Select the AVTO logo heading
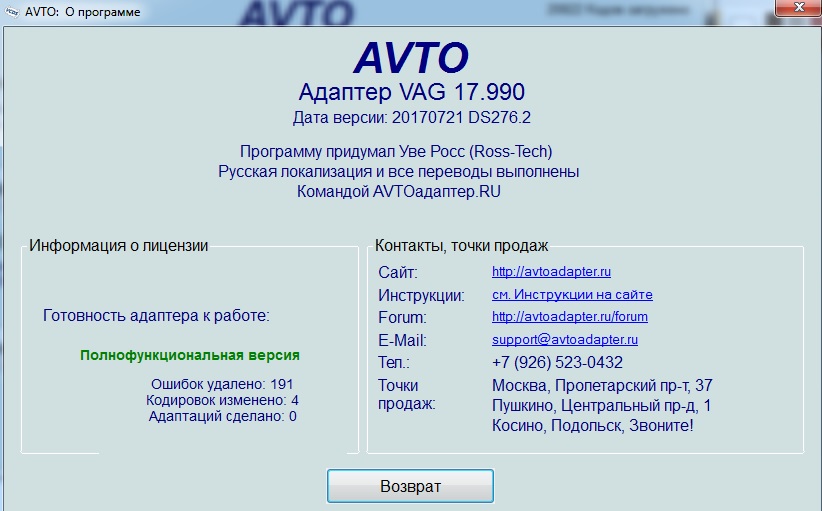Screen dimensions: 822x511 point(411,57)
